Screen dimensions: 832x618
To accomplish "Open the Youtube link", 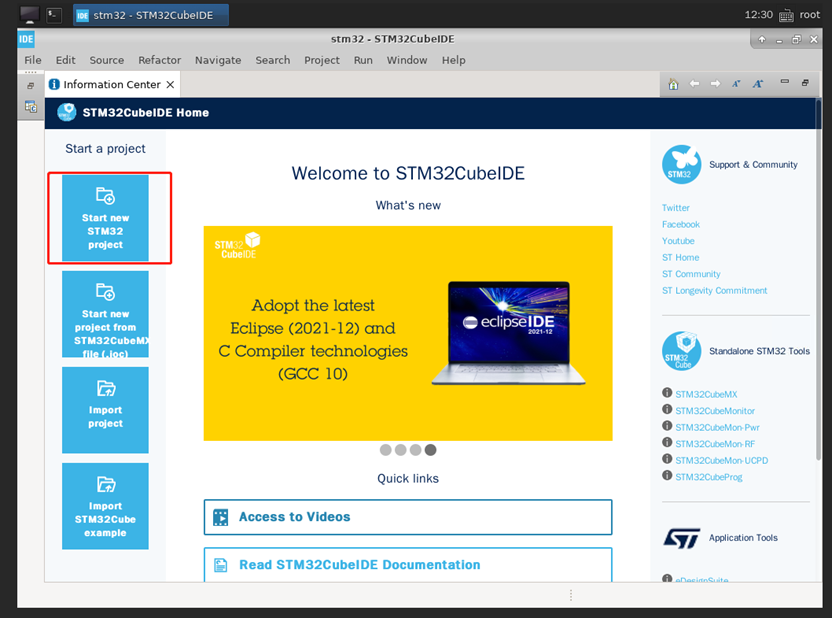I will point(678,241).
